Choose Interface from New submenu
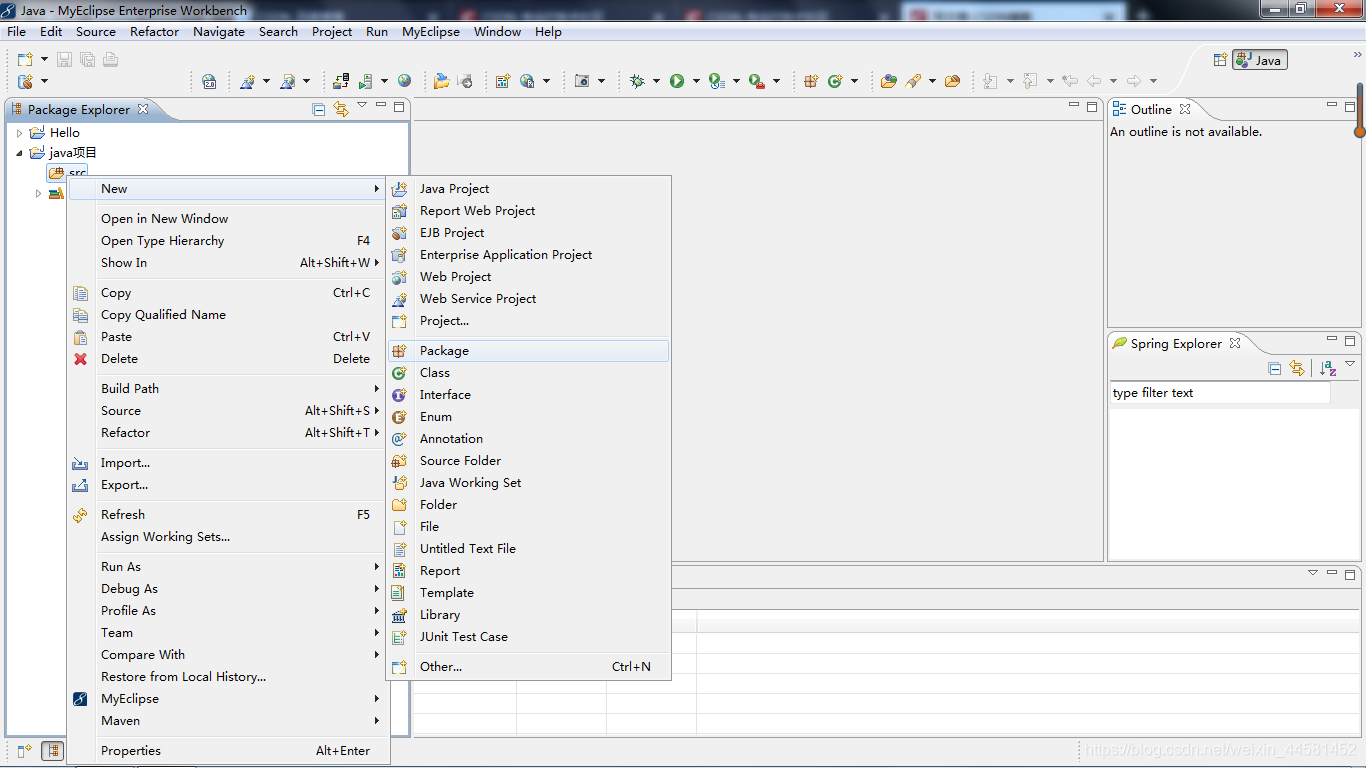The image size is (1366, 768). pos(528,395)
